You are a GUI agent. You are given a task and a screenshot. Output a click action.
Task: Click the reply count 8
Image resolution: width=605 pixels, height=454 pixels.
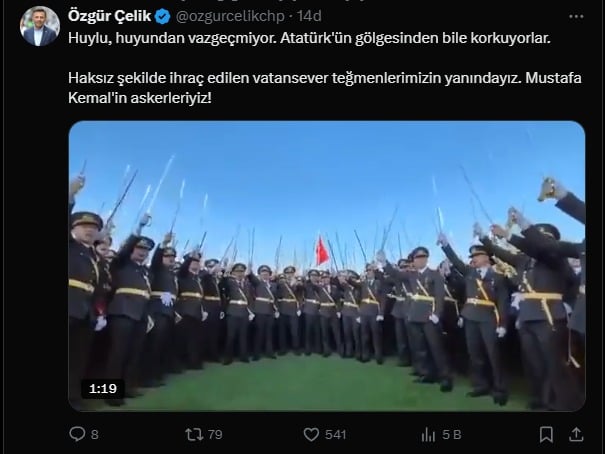[95, 435]
